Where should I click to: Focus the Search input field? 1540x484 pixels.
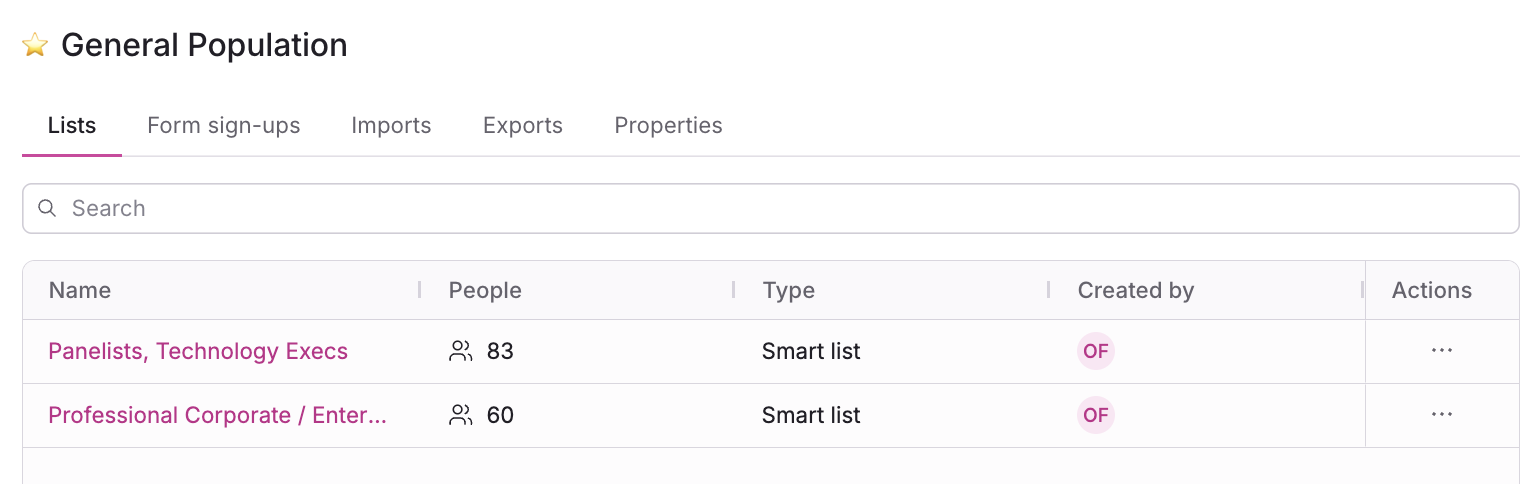780,208
